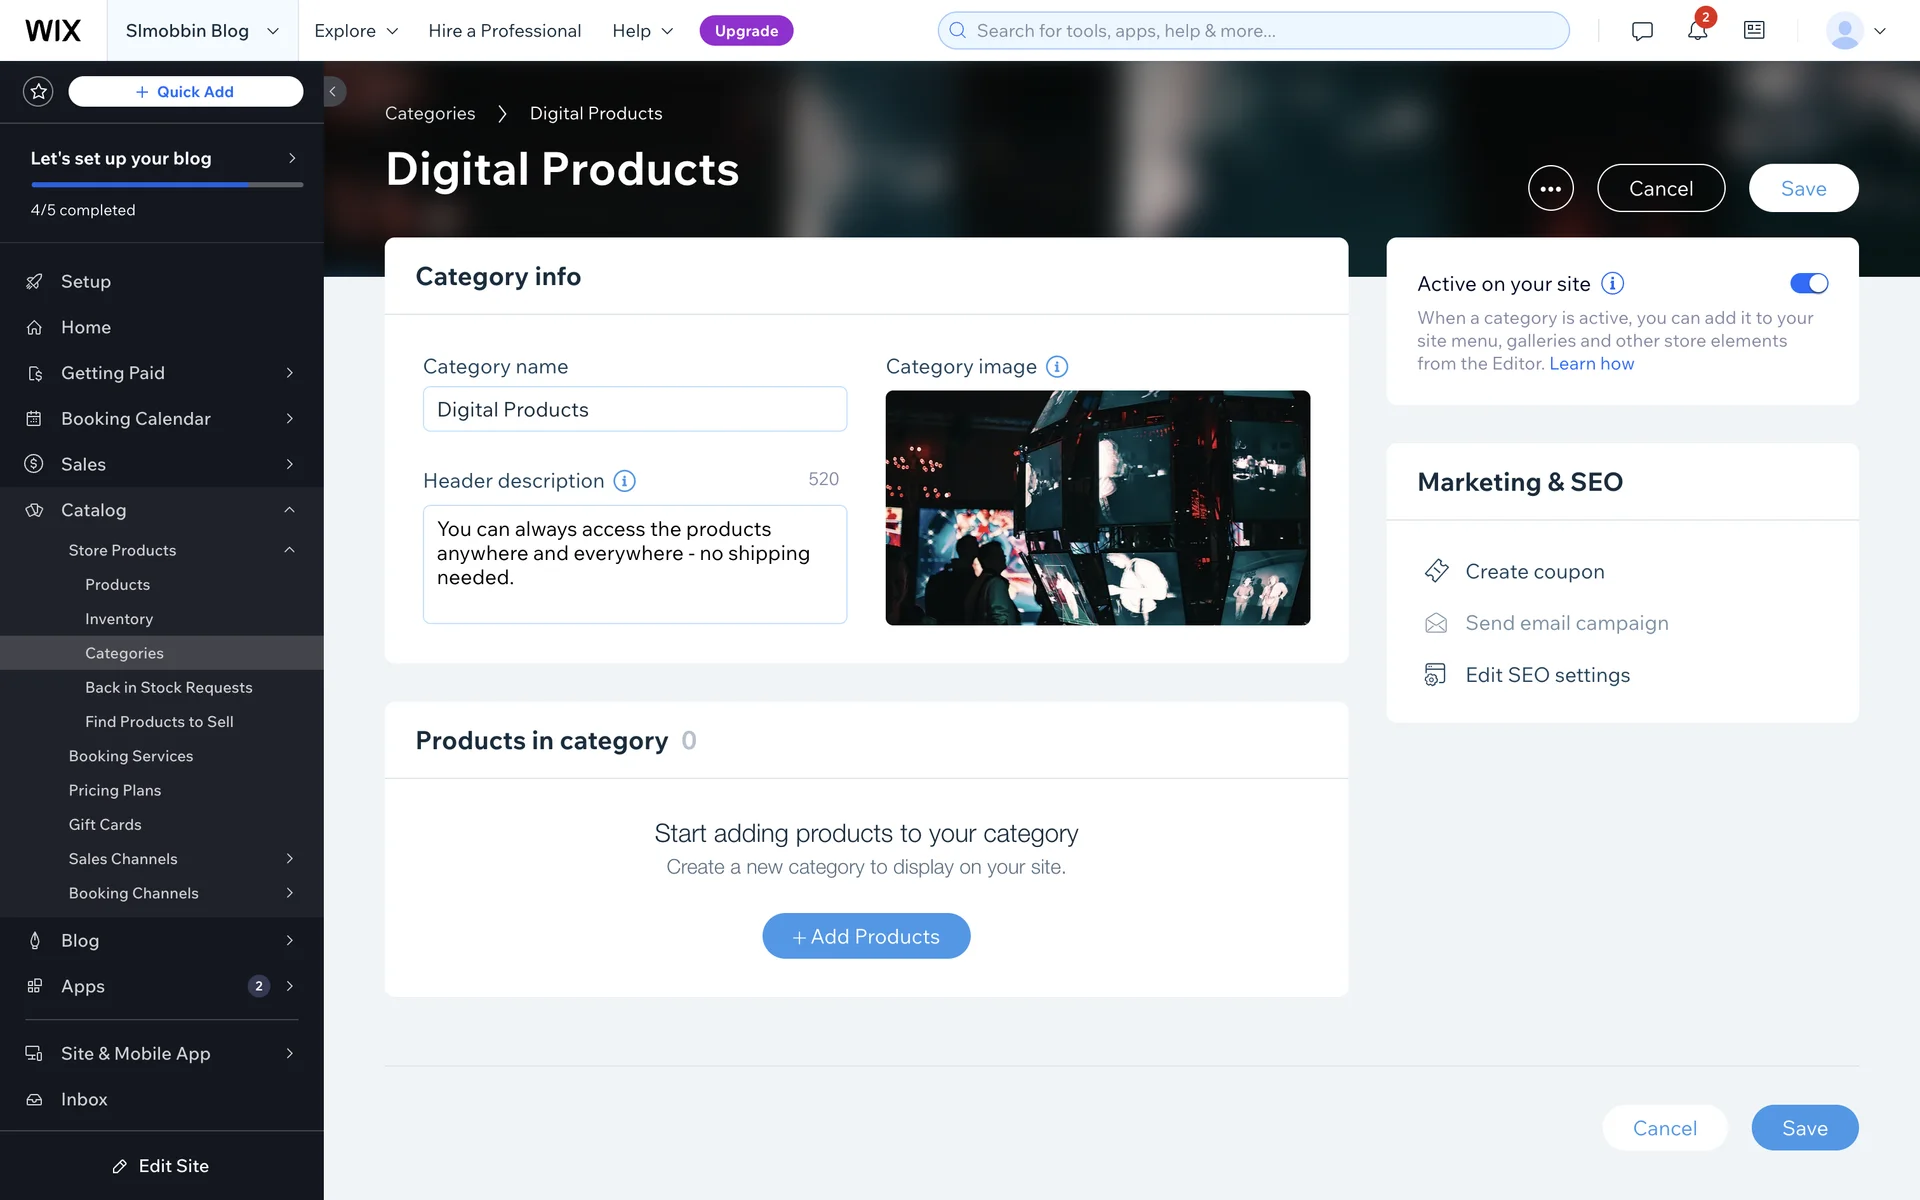
Task: Click Header description info icon
Action: pos(624,481)
